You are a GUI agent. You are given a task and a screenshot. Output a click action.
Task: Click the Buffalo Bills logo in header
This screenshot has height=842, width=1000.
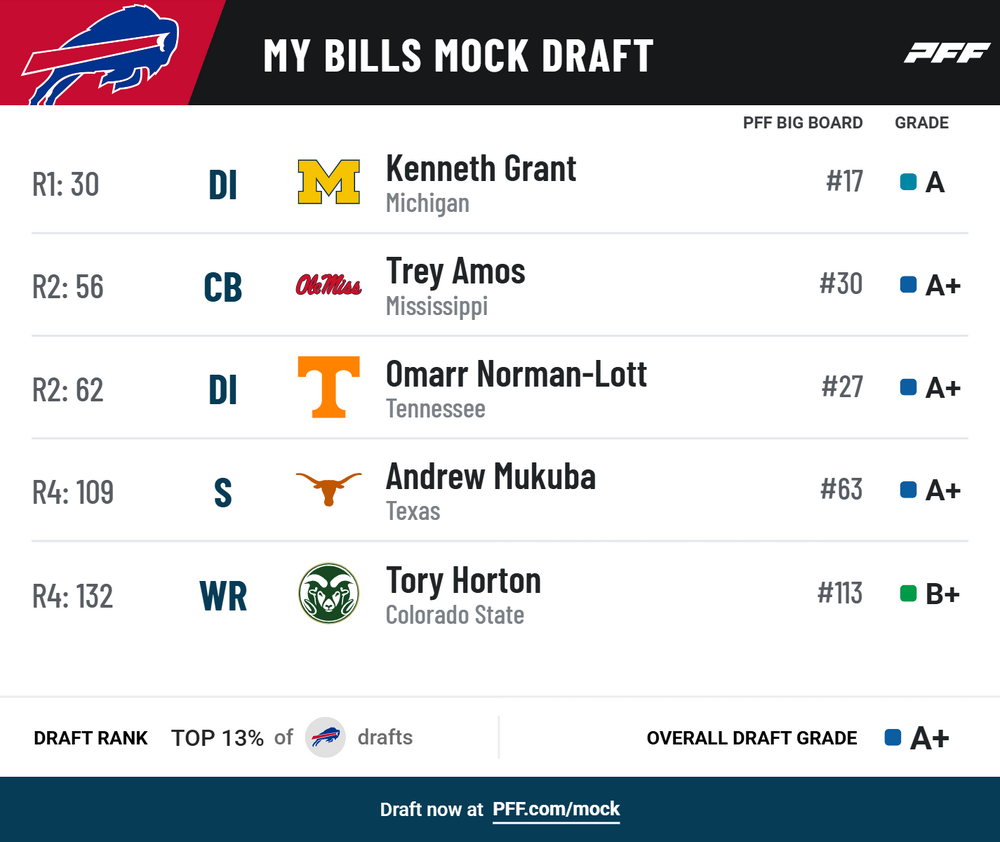[101, 54]
